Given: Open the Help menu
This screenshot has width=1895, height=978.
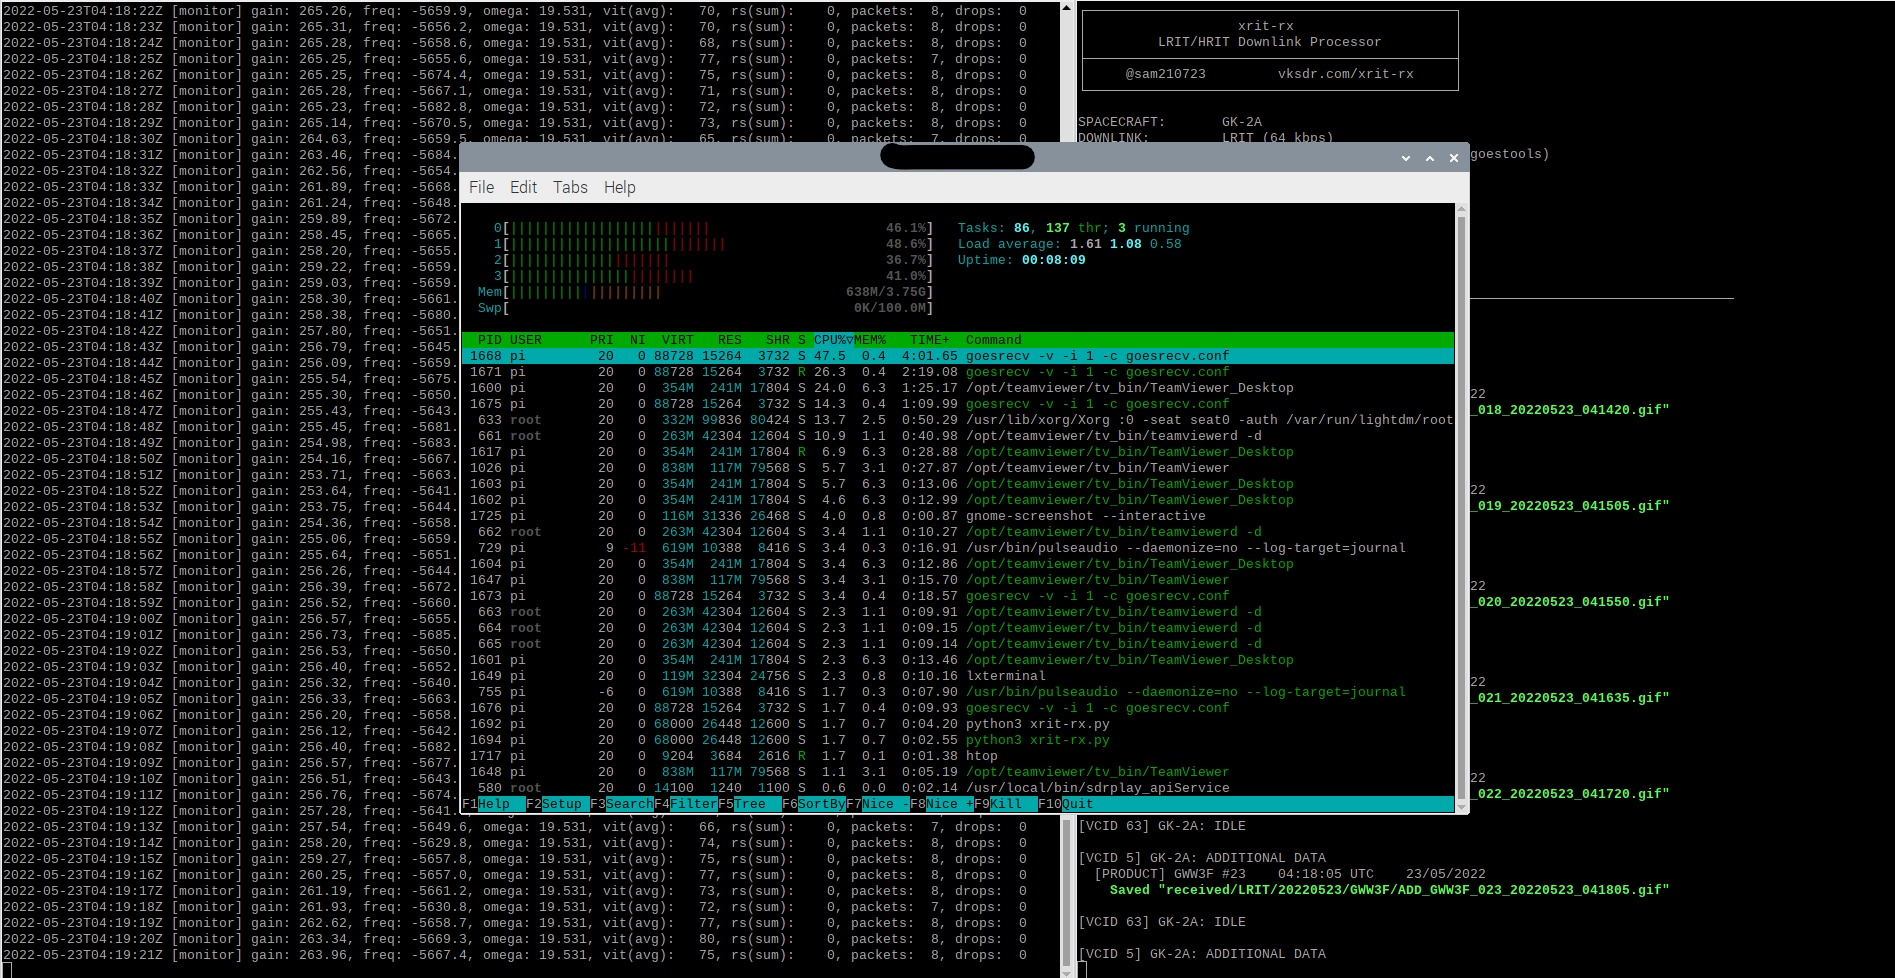Looking at the screenshot, I should (619, 187).
